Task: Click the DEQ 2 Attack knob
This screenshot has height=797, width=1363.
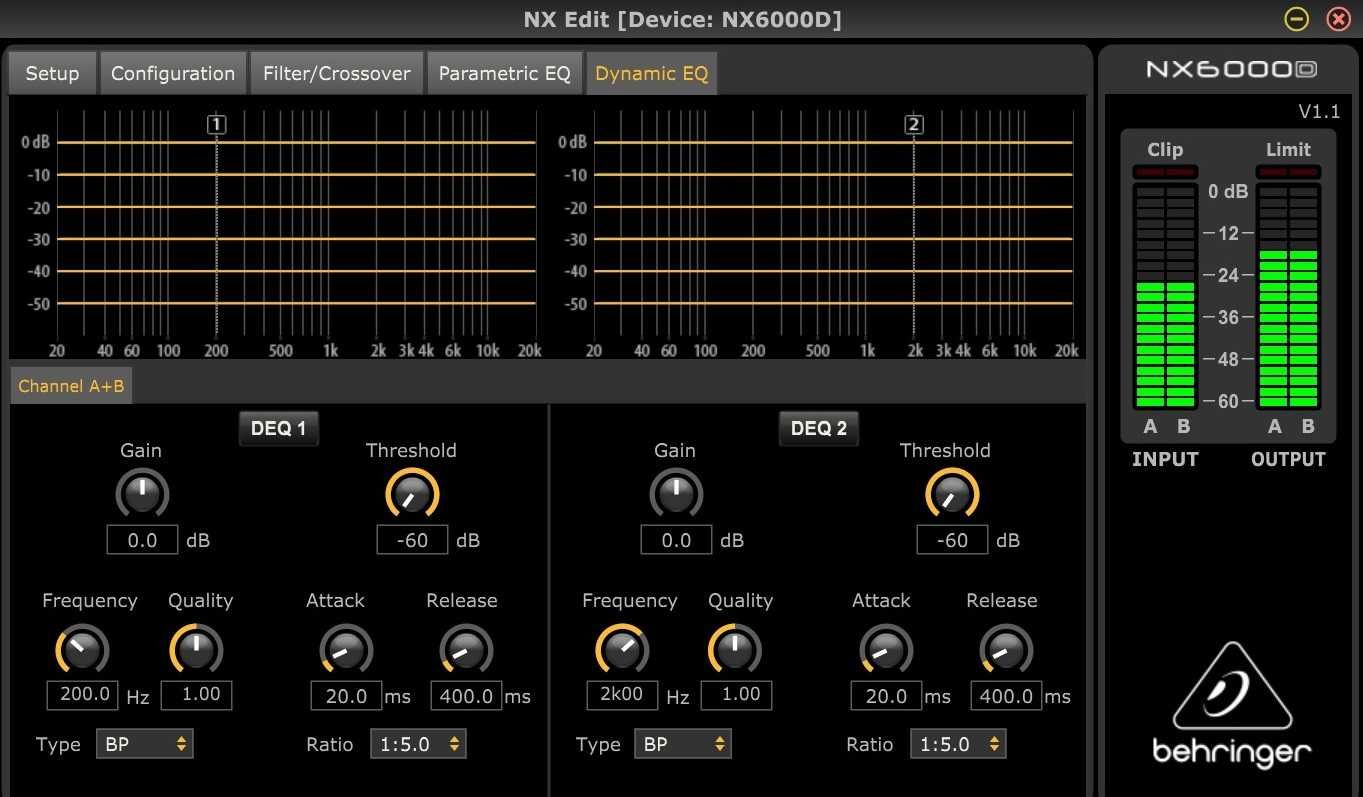Action: pyautogui.click(x=886, y=650)
